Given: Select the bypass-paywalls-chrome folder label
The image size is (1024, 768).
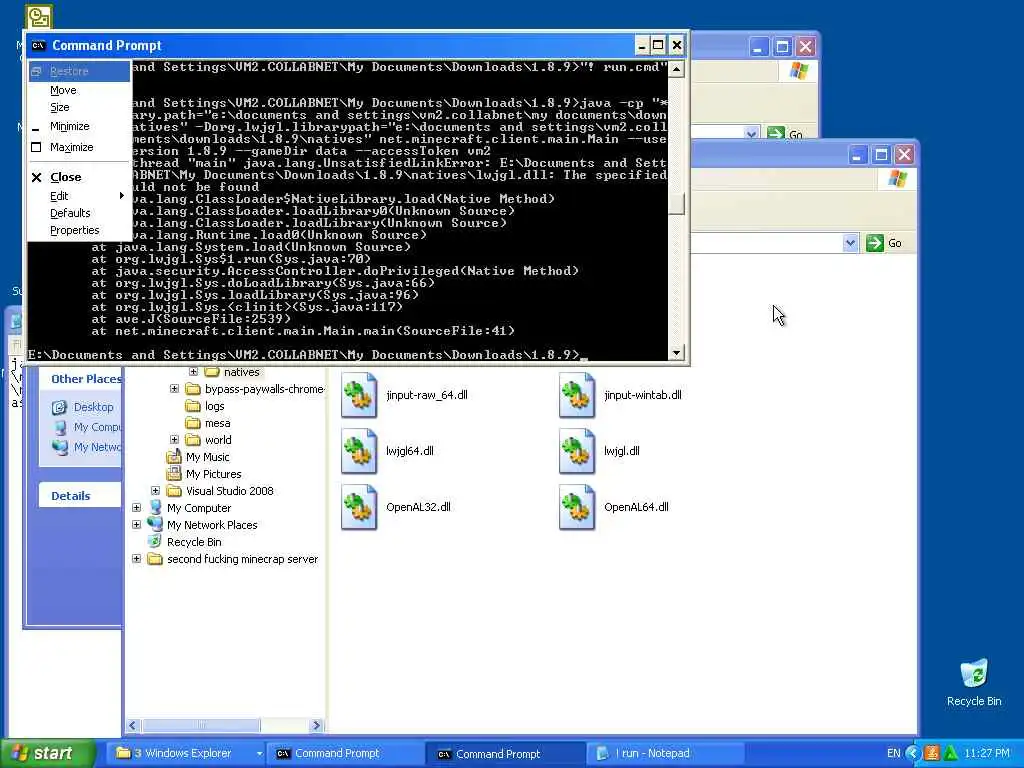Looking at the screenshot, I should (x=264, y=389).
